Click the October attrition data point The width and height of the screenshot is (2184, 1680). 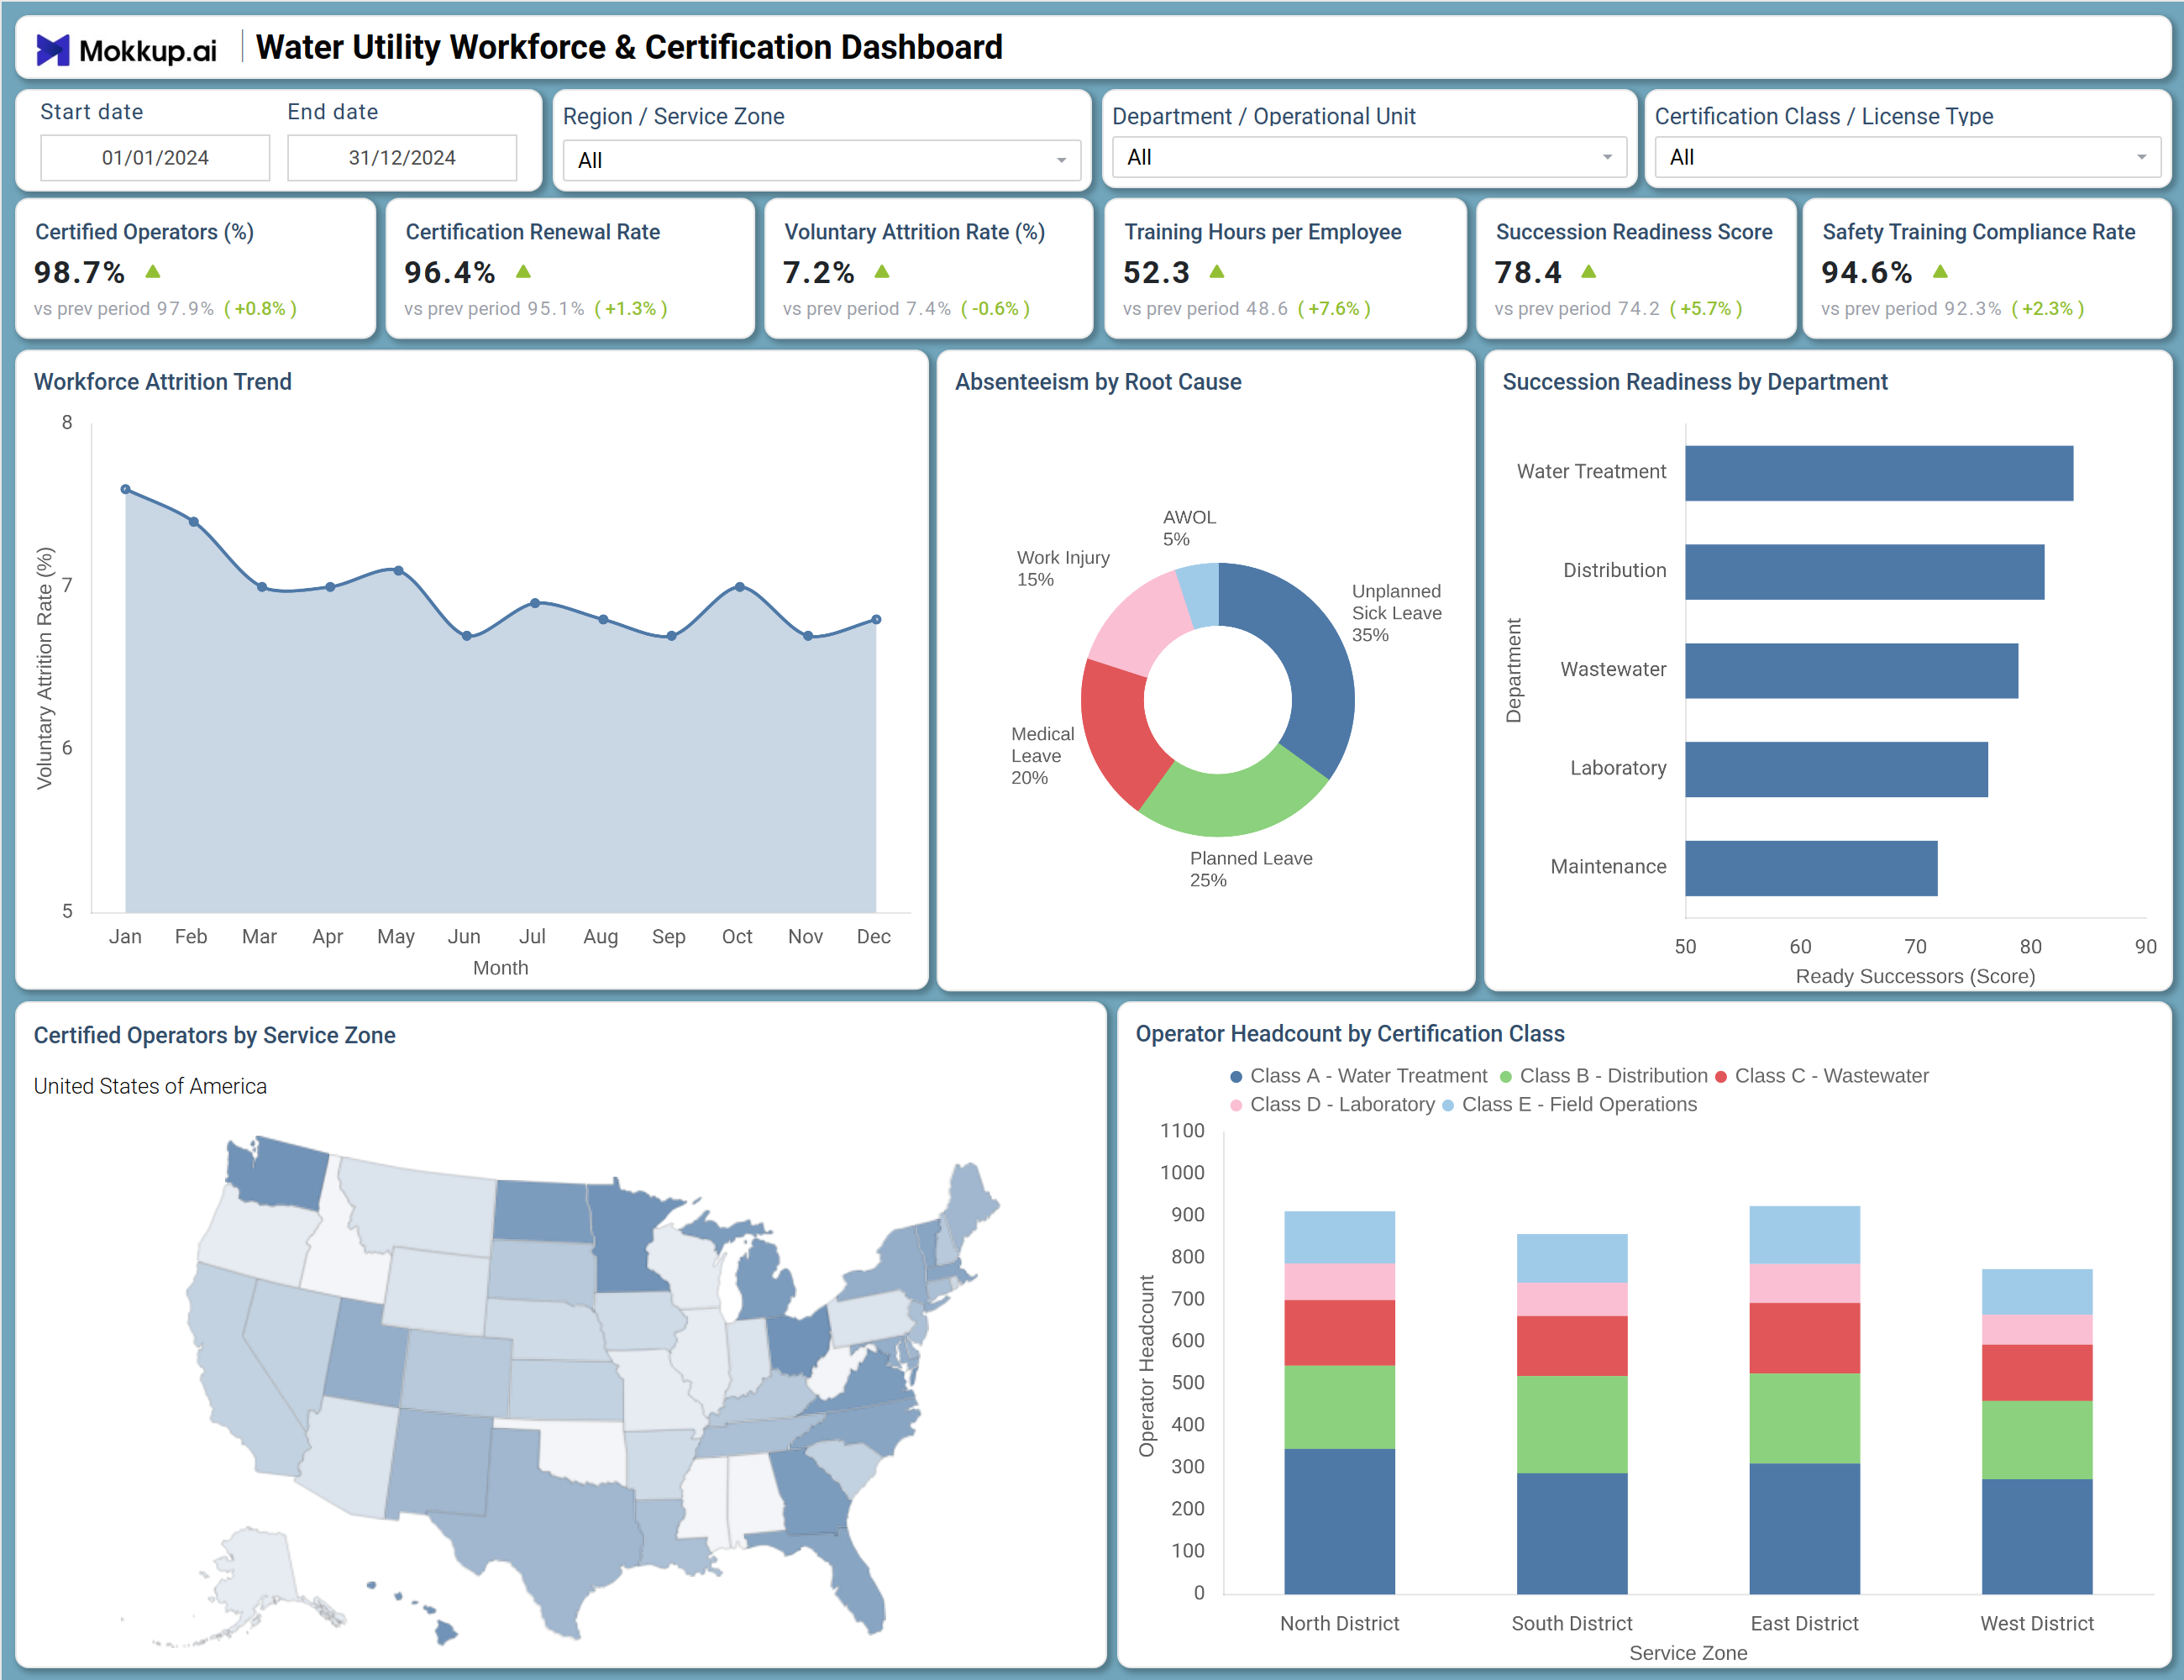click(x=739, y=587)
